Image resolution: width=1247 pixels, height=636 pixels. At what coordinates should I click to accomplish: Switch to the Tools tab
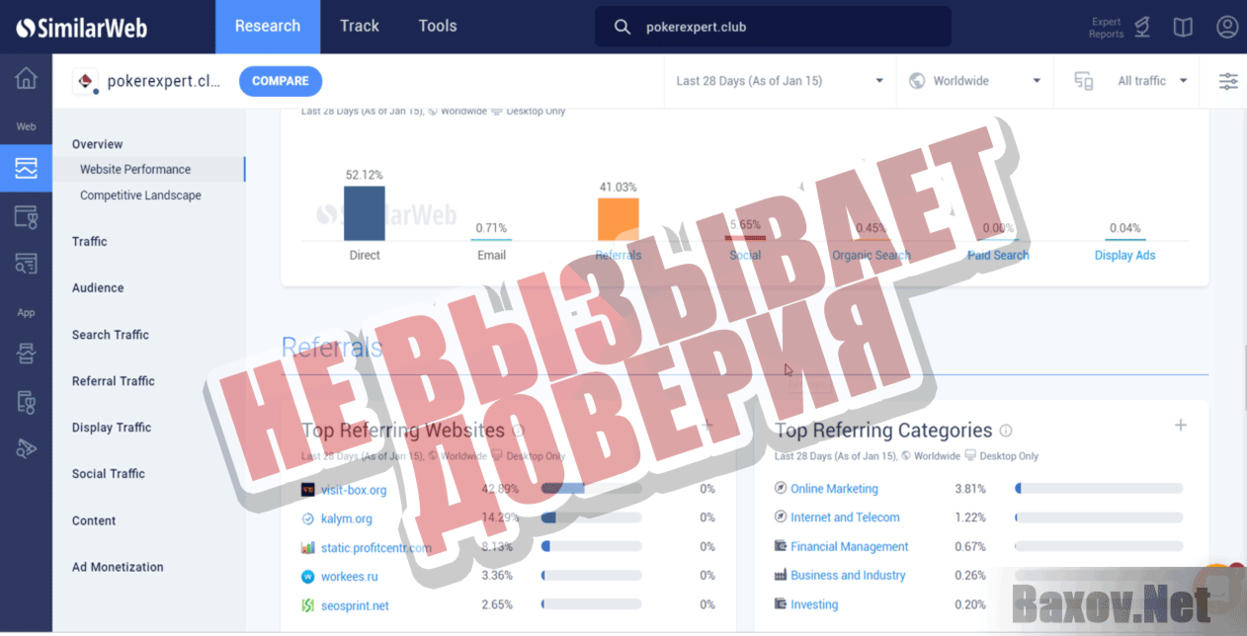[x=438, y=27]
